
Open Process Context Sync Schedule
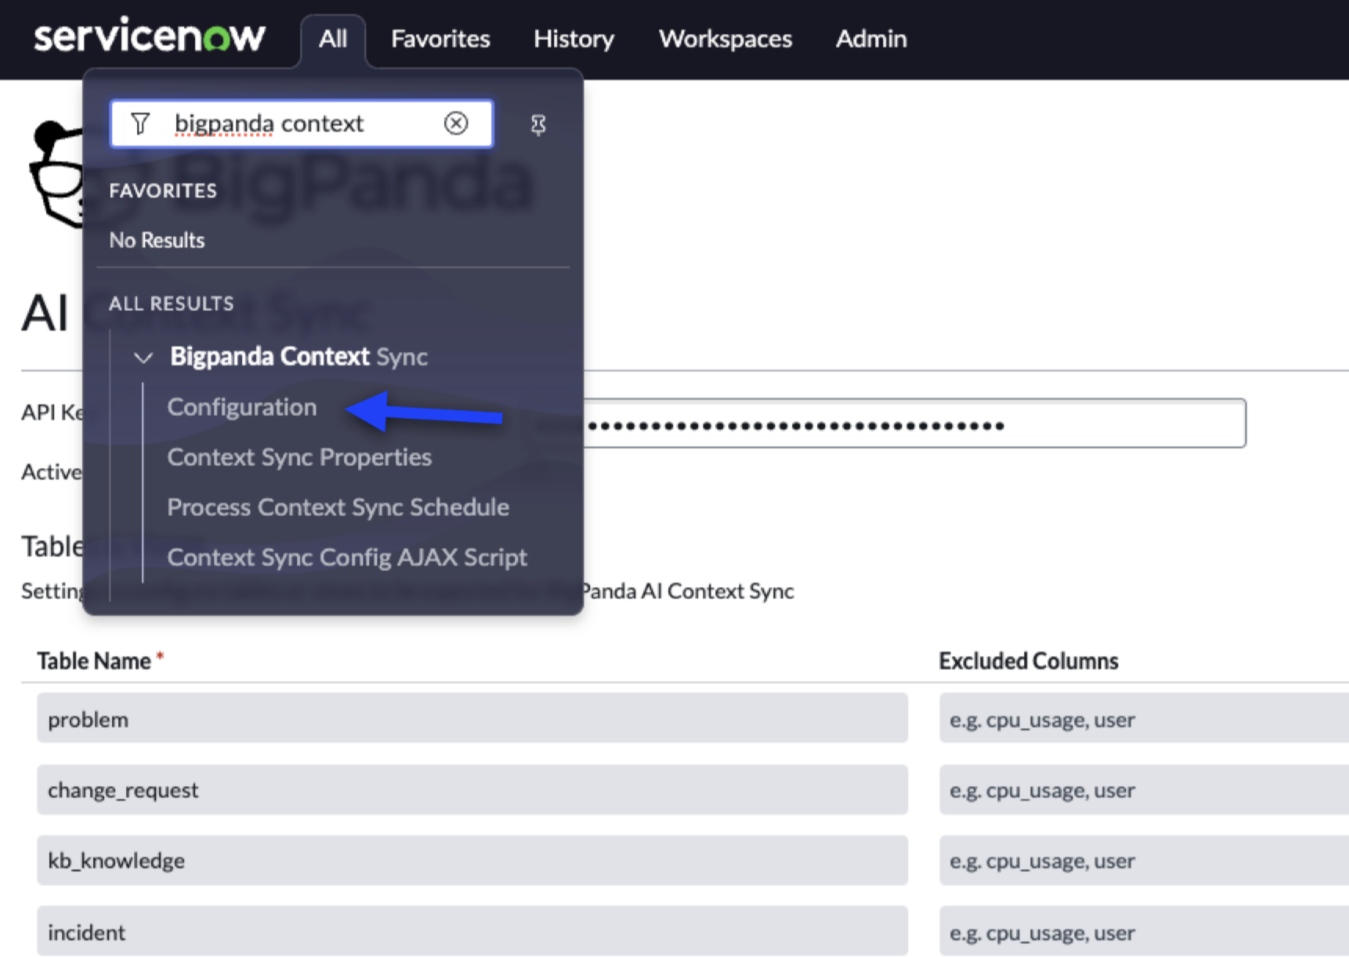click(338, 507)
